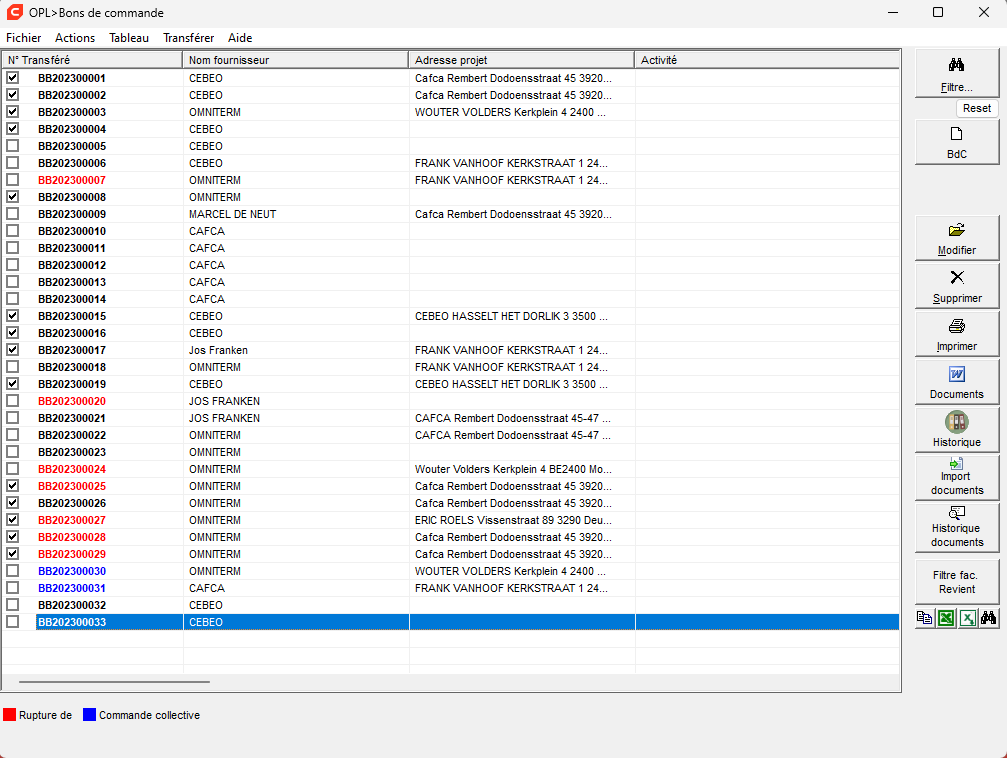Open the Transférer menu

188,38
